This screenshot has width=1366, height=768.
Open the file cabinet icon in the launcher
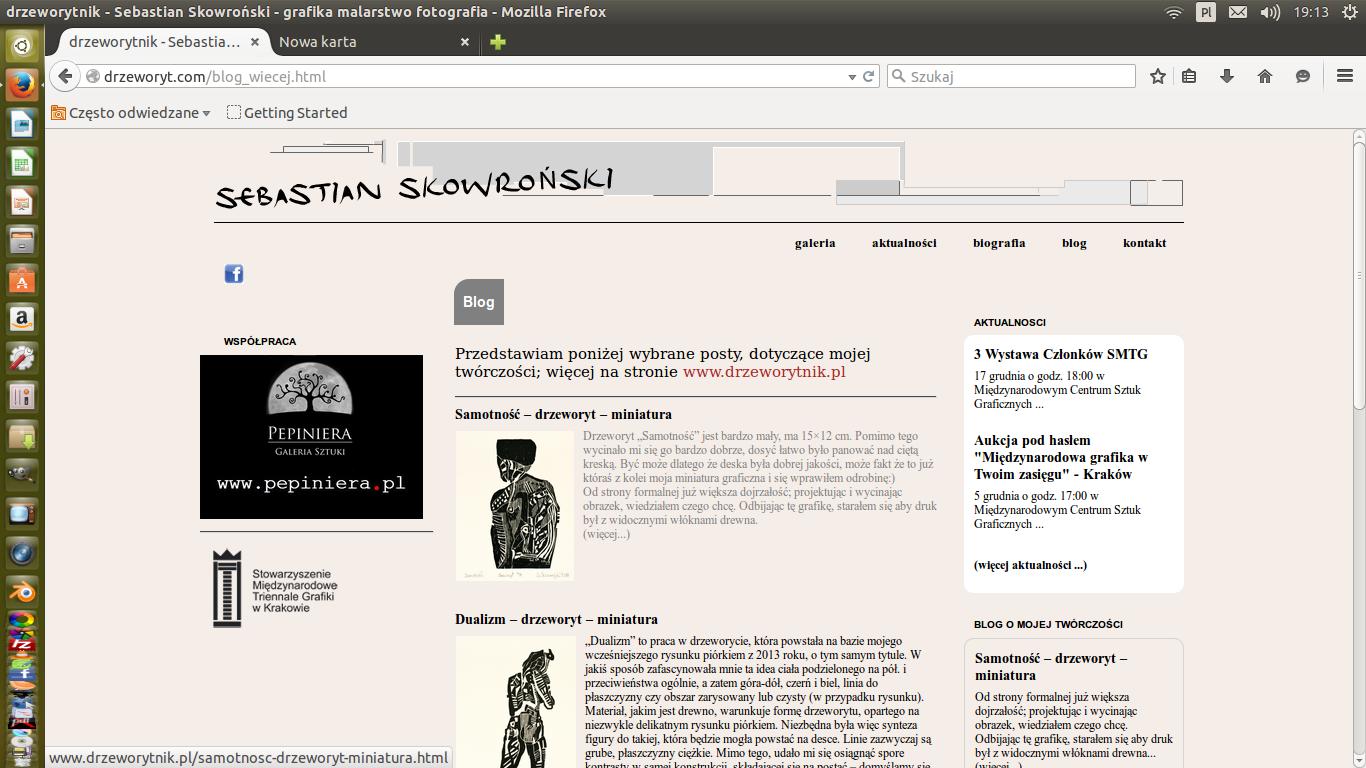[x=22, y=241]
